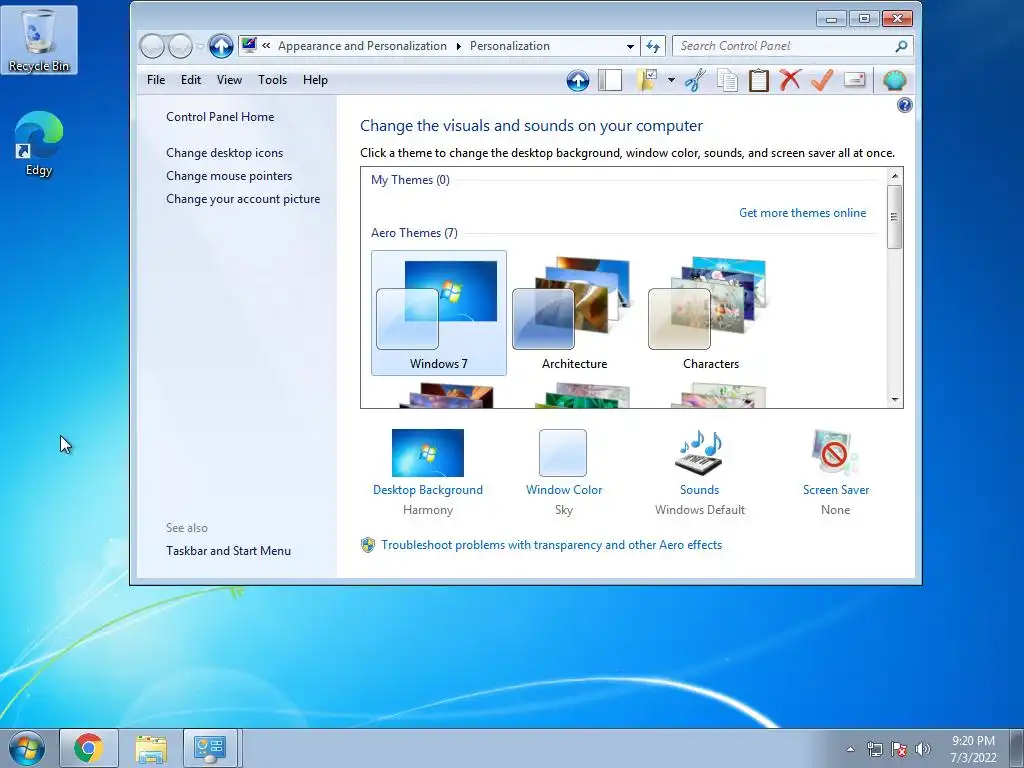Image resolution: width=1024 pixels, height=768 pixels.
Task: Launch Chrome from the taskbar
Action: pyautogui.click(x=89, y=748)
